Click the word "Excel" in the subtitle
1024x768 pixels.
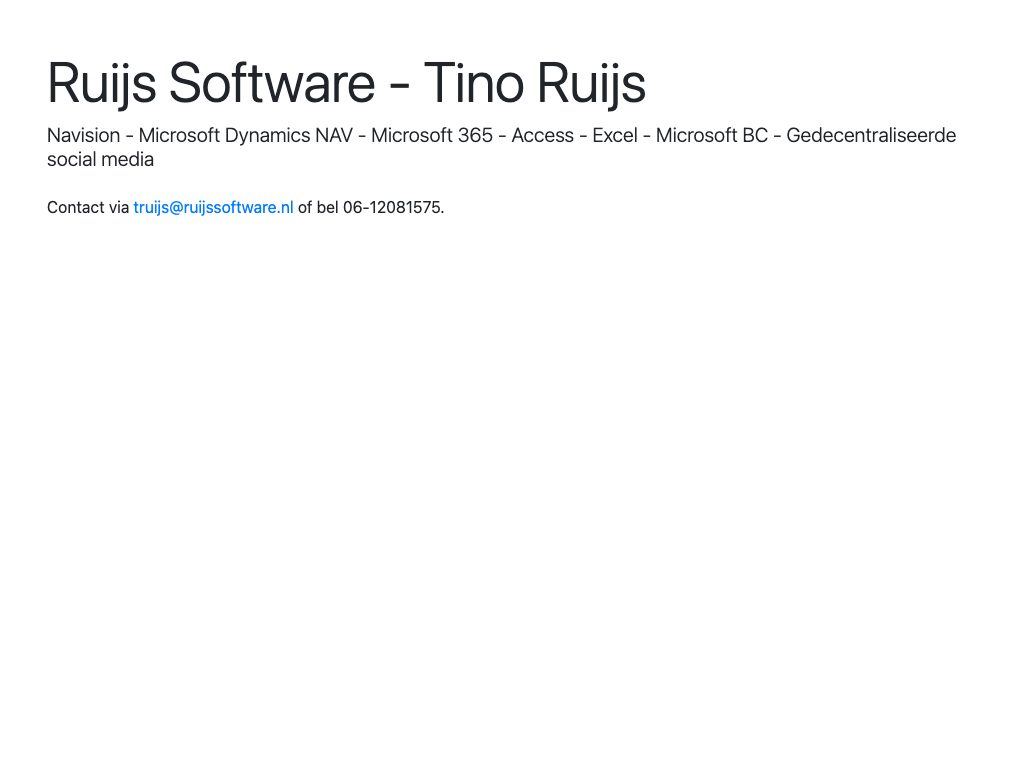(614, 135)
